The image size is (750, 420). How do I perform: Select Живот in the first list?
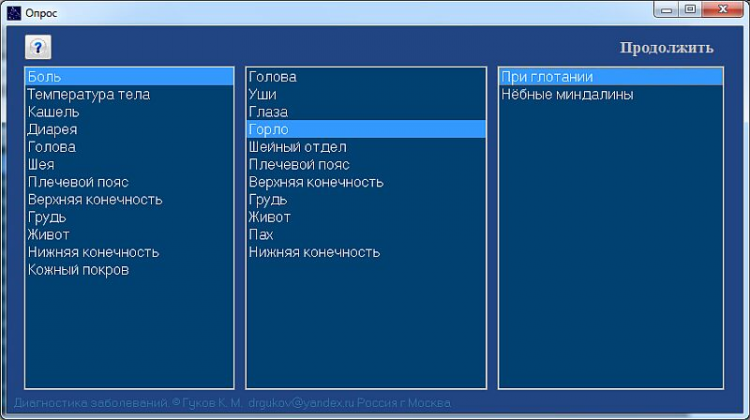pyautogui.click(x=129, y=235)
